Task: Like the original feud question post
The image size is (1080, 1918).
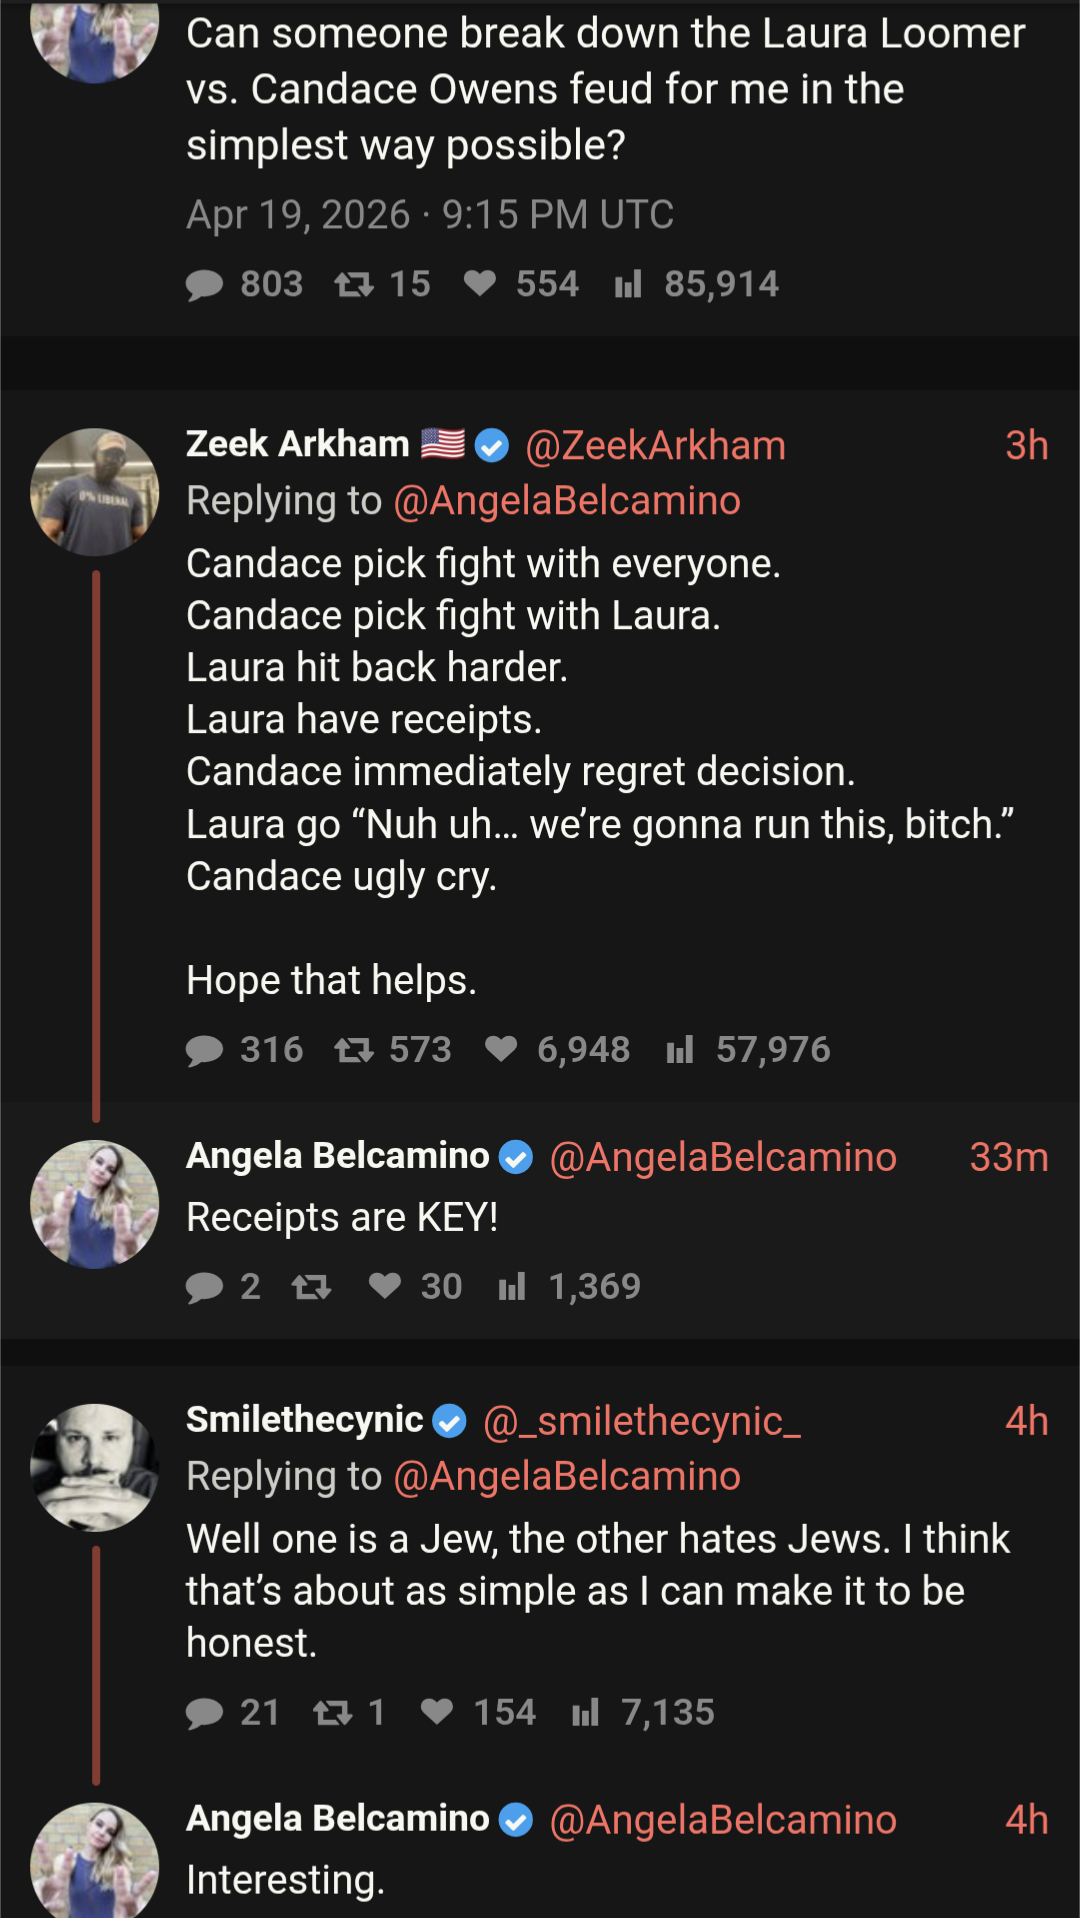Action: [x=480, y=284]
